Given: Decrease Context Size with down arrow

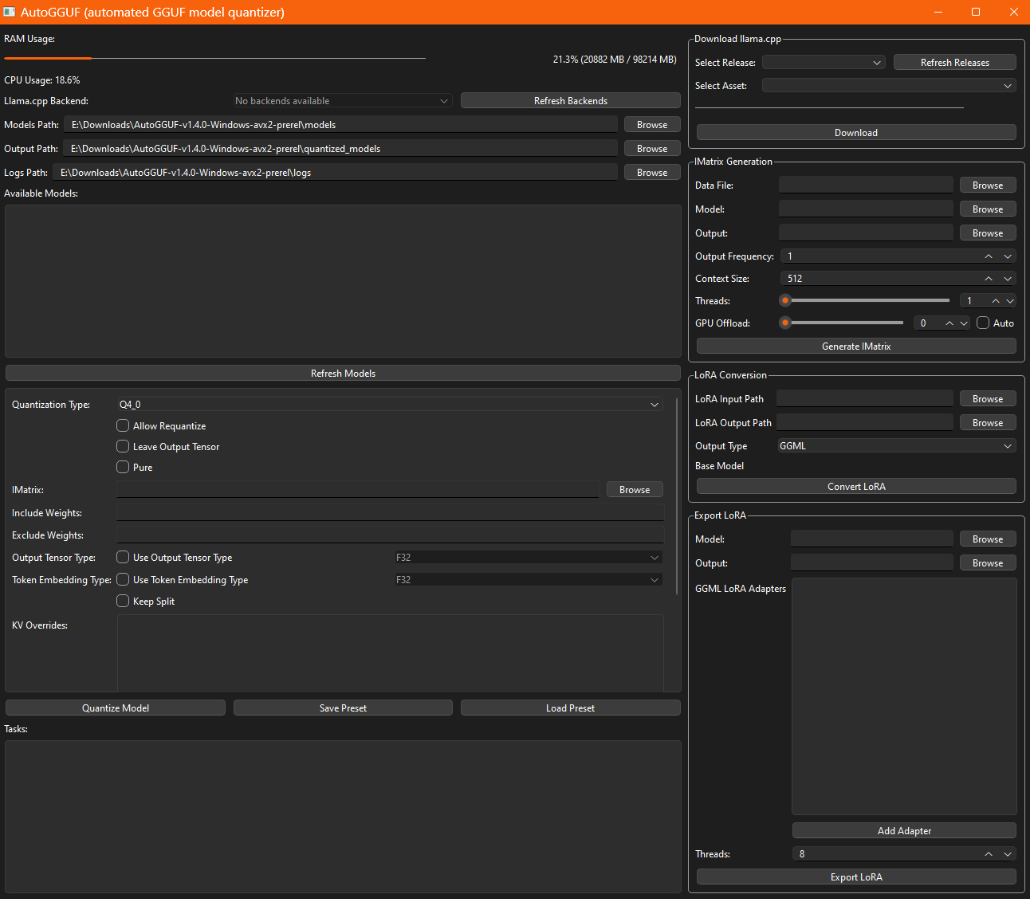Looking at the screenshot, I should coord(1008,279).
